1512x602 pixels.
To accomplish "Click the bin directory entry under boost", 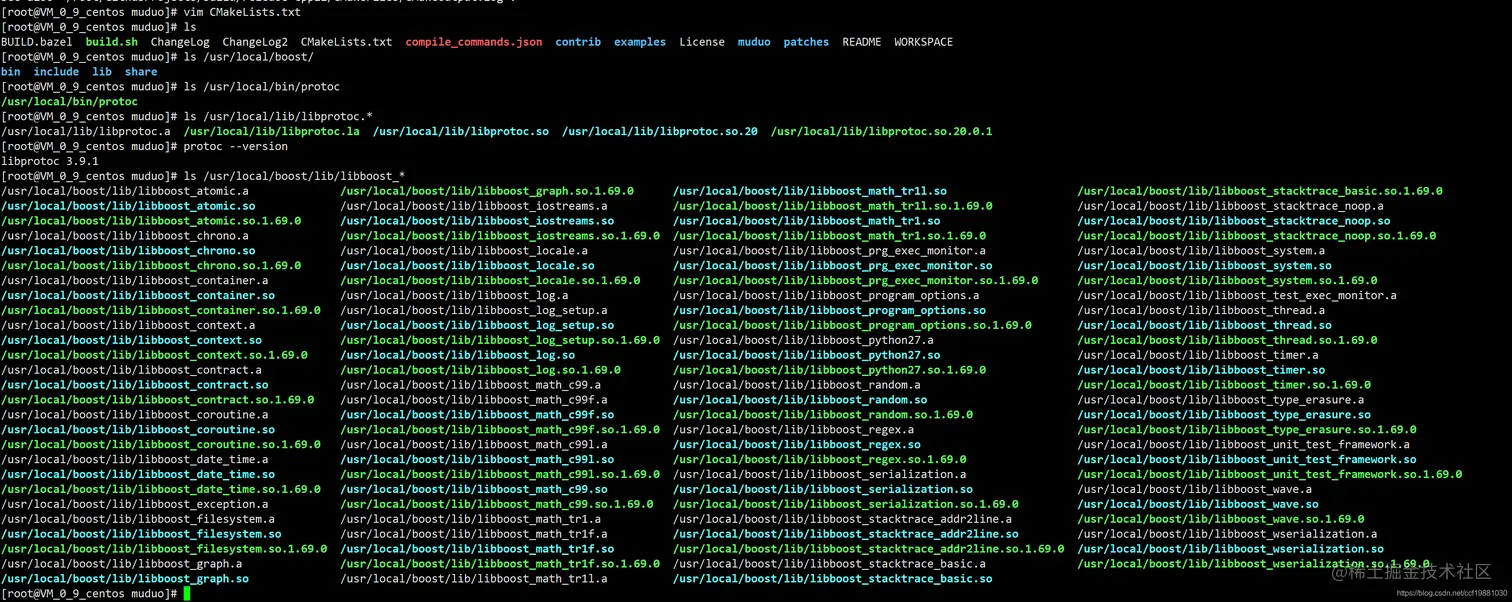I will tap(11, 72).
